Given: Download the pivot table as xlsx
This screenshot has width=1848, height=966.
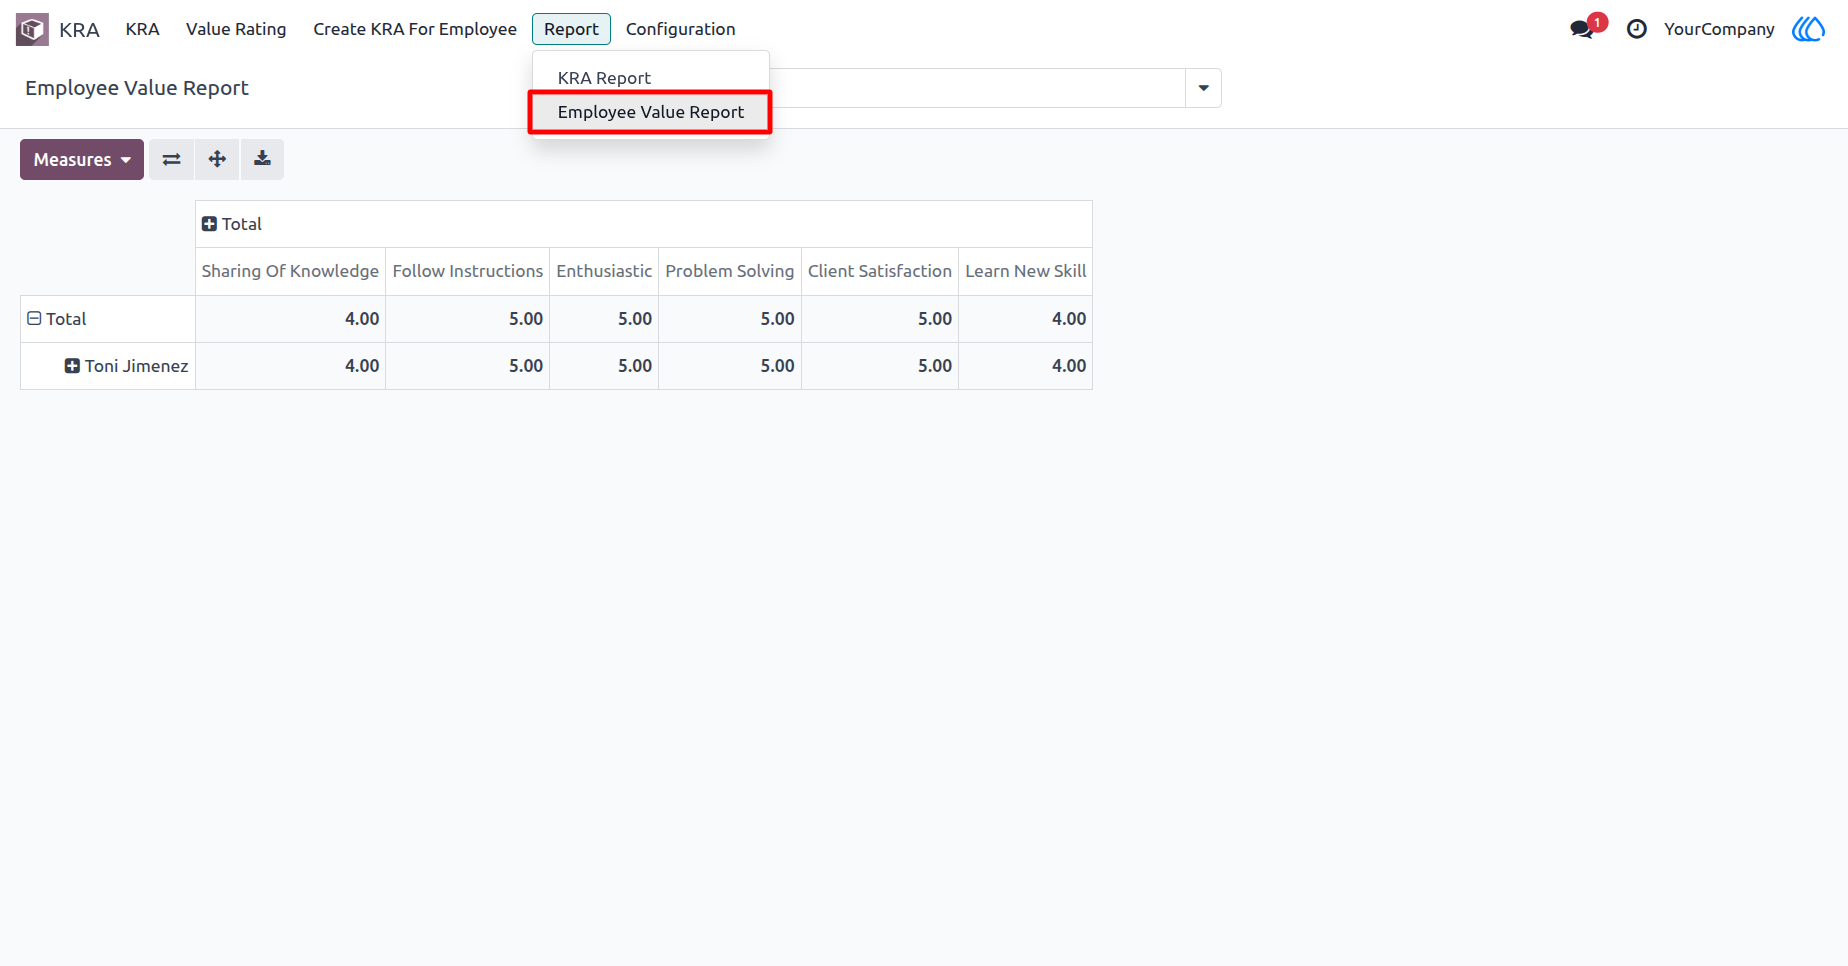Looking at the screenshot, I should [x=262, y=159].
